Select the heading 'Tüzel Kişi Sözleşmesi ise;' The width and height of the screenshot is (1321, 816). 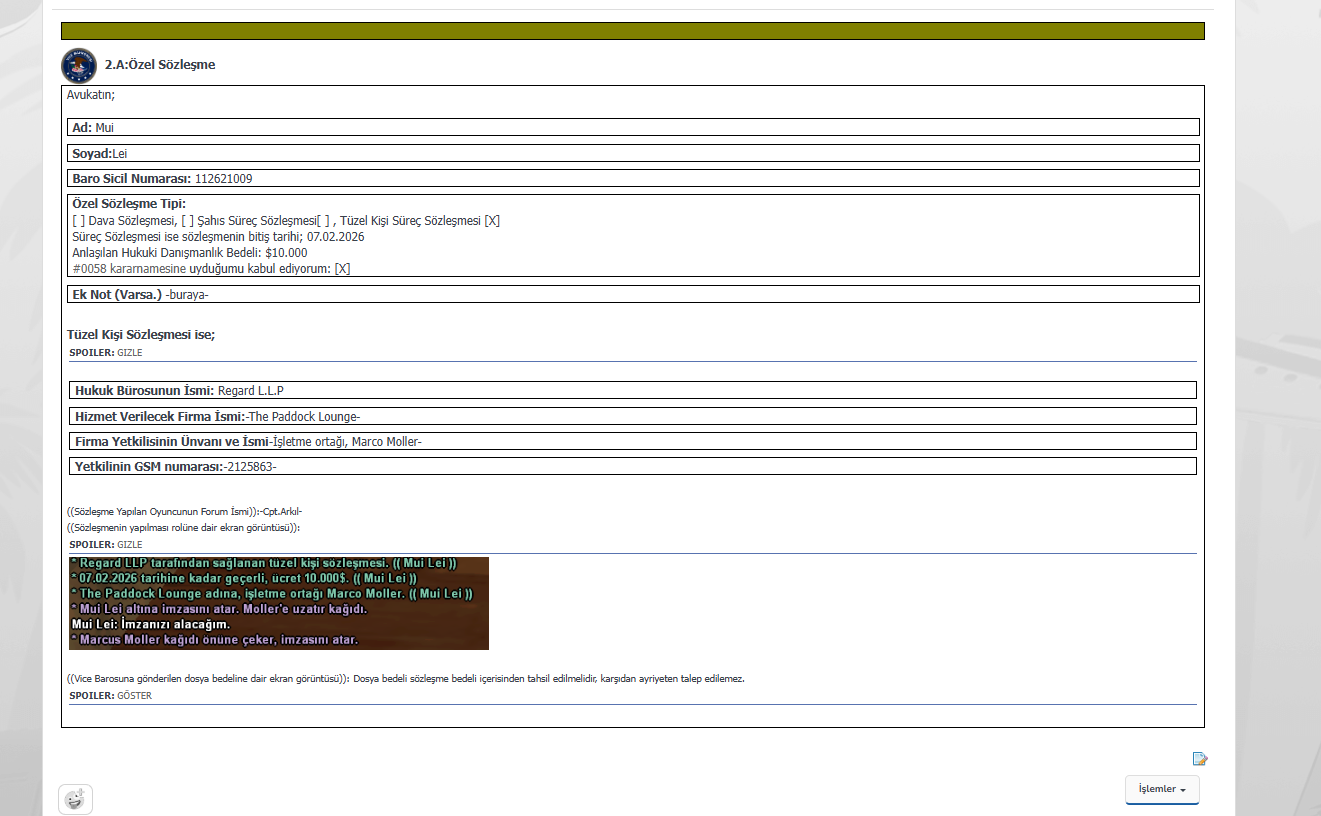(x=141, y=335)
